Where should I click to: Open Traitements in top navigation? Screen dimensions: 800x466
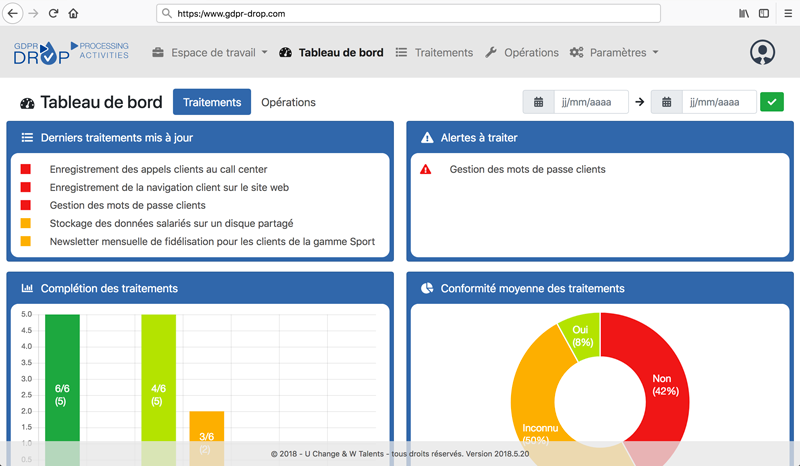(x=444, y=53)
